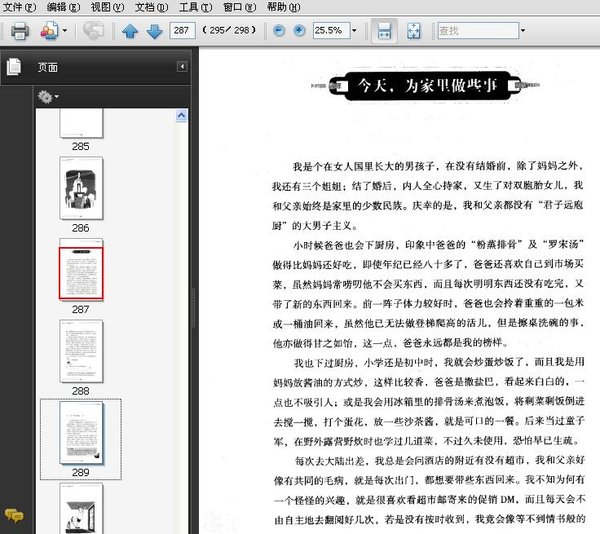
Task: Open the pages panel gear options menu
Action: click(48, 97)
